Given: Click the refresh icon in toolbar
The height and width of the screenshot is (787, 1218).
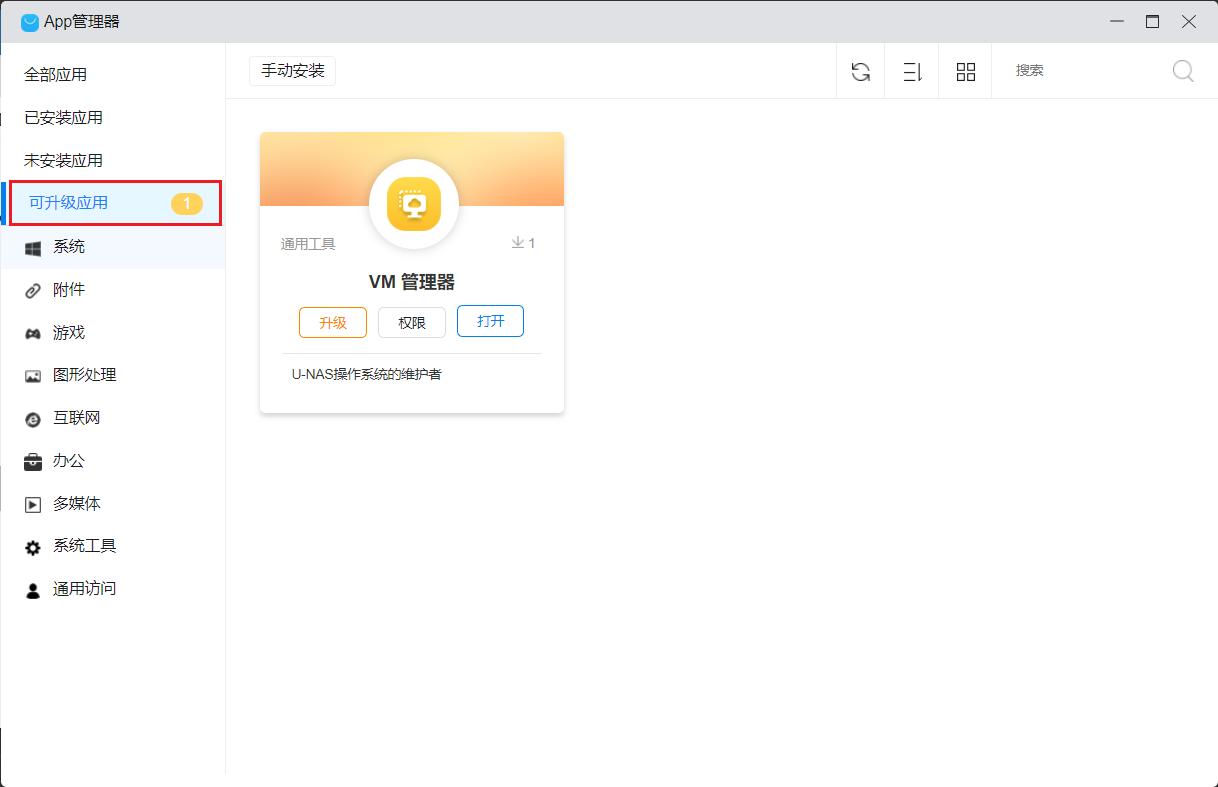Looking at the screenshot, I should click(860, 72).
